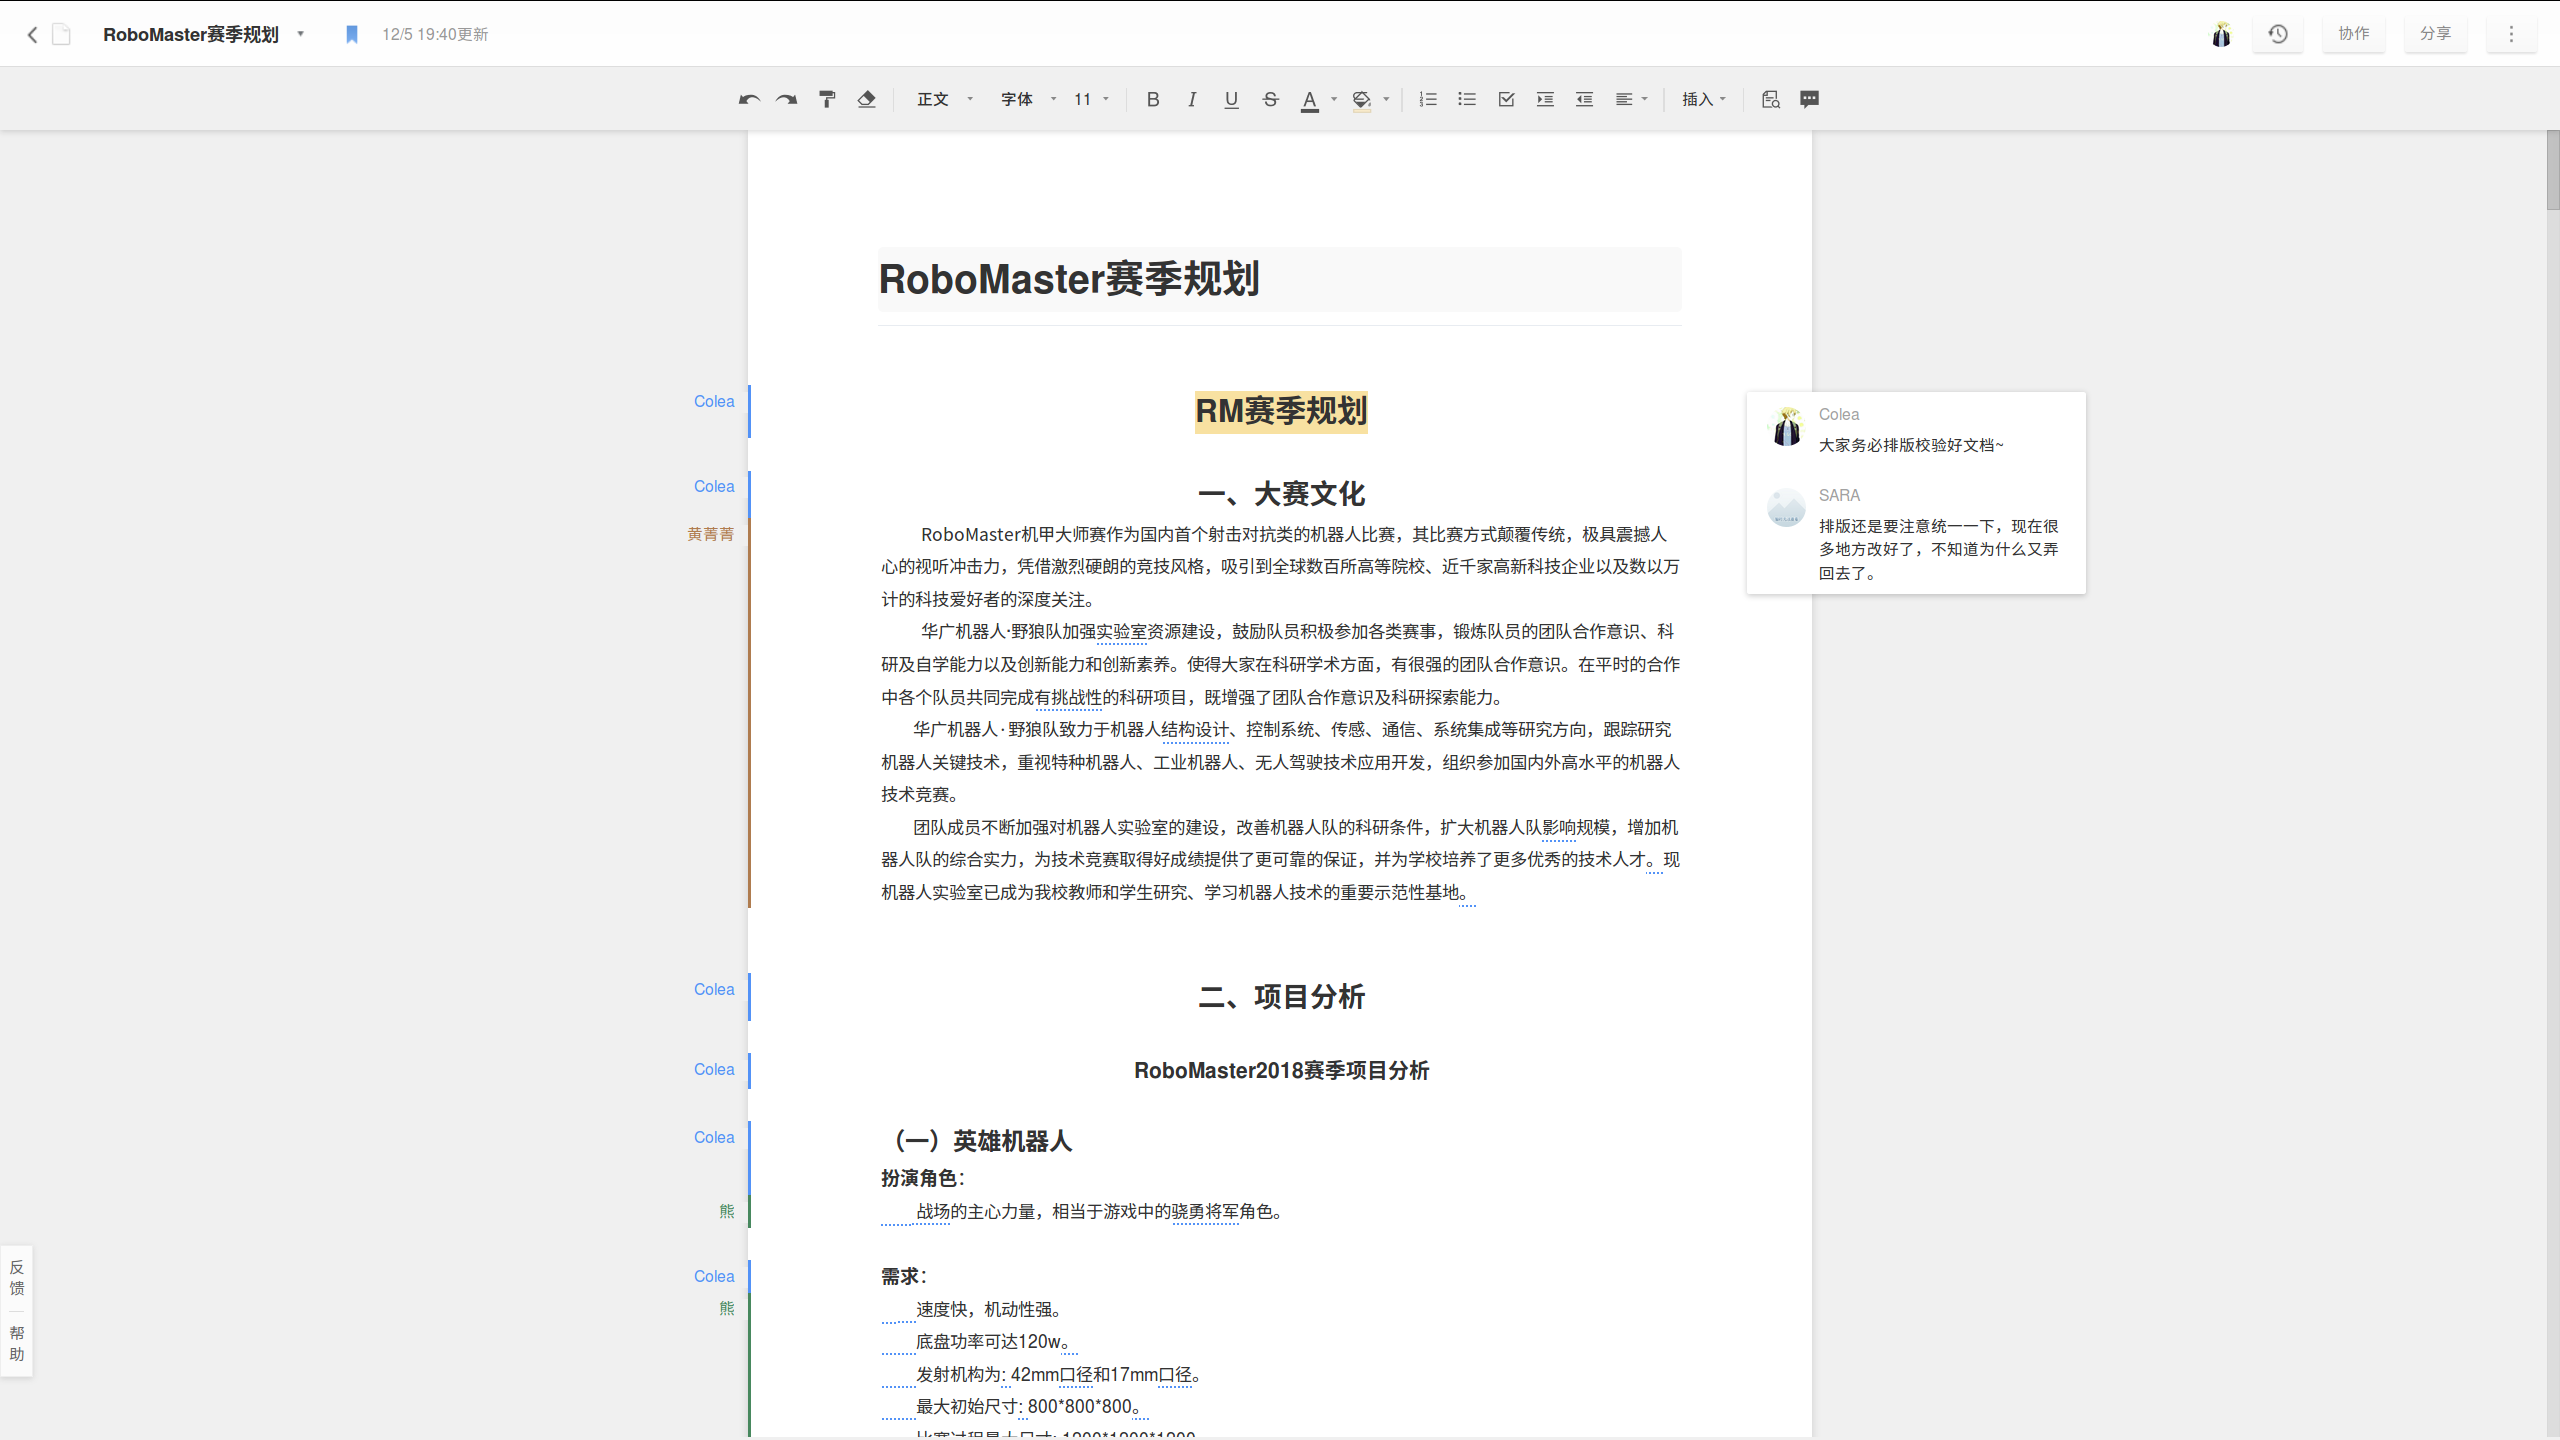Open the 插入 insert menu
Image resolution: width=2560 pixels, height=1440 pixels.
tap(1704, 99)
